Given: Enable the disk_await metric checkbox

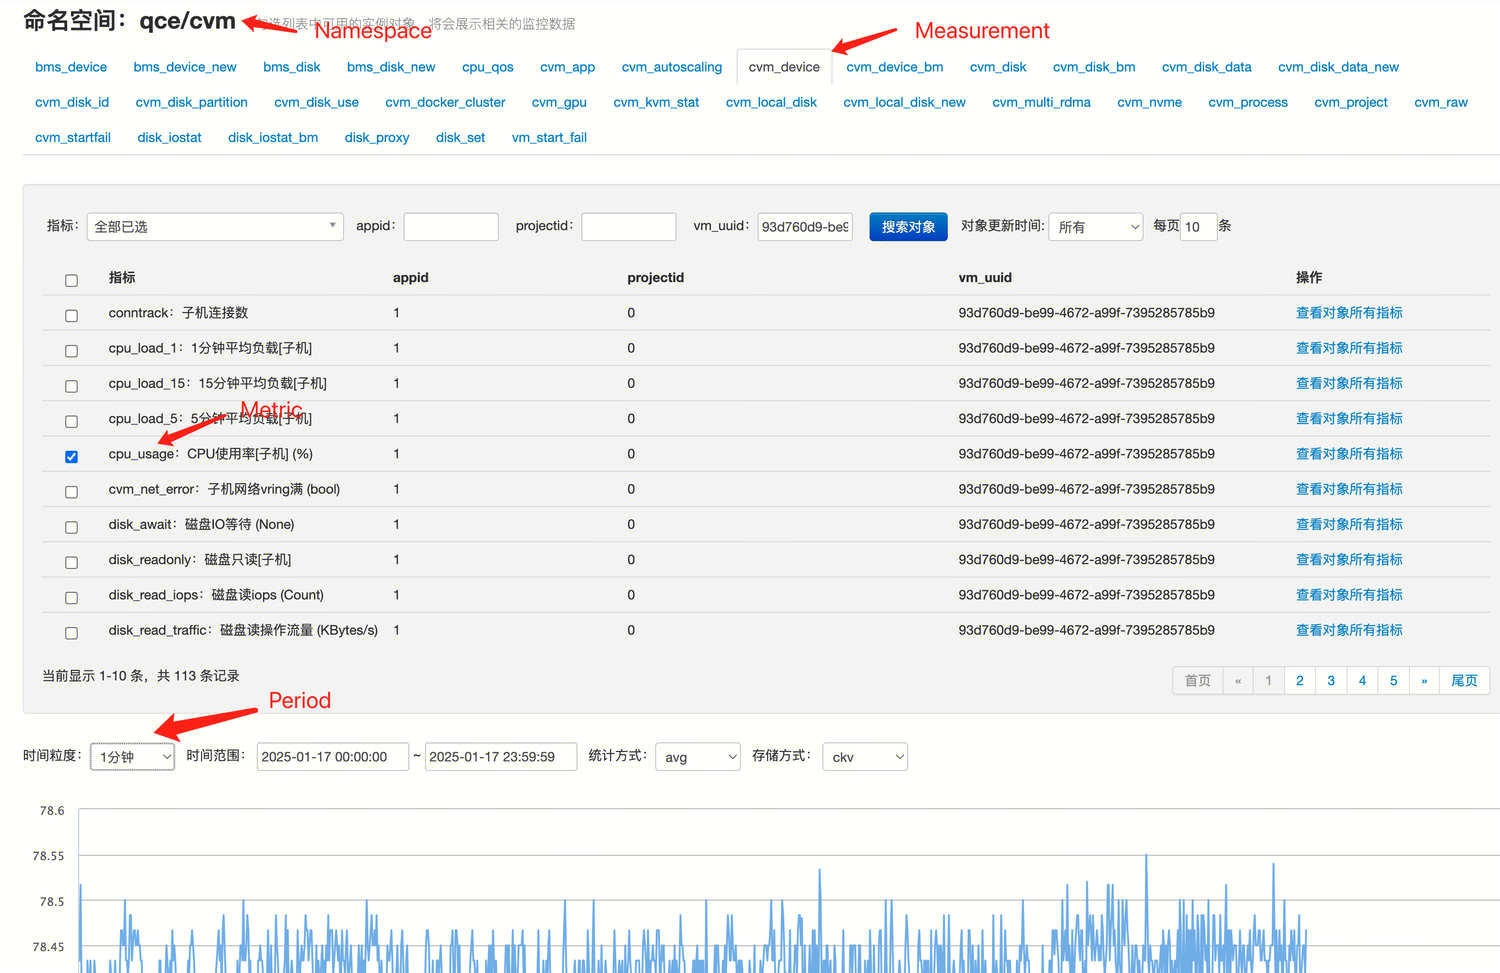Looking at the screenshot, I should (x=71, y=527).
